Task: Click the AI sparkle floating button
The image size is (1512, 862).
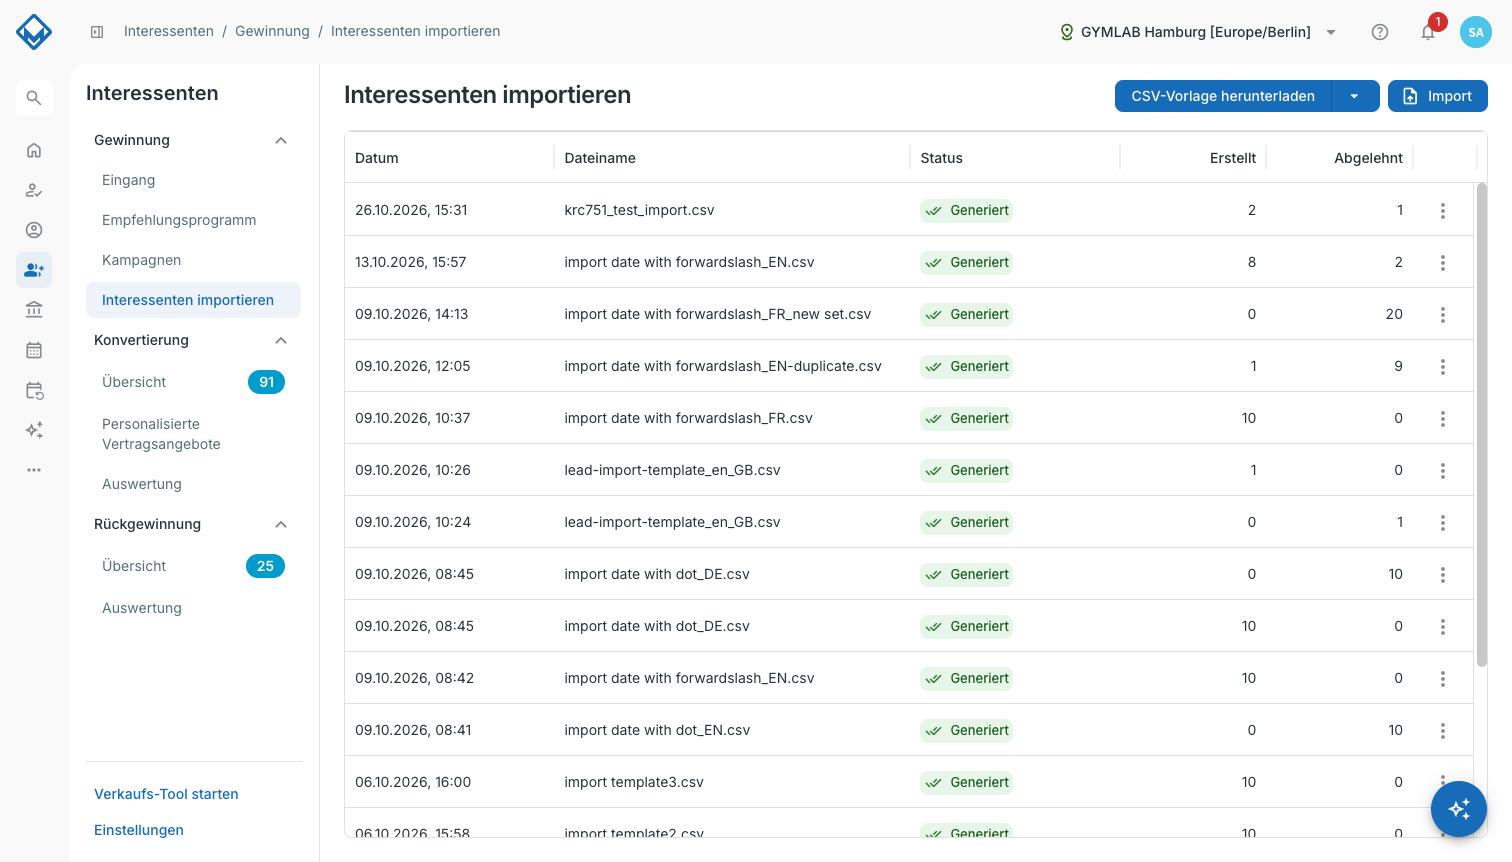Action: pyautogui.click(x=1459, y=809)
